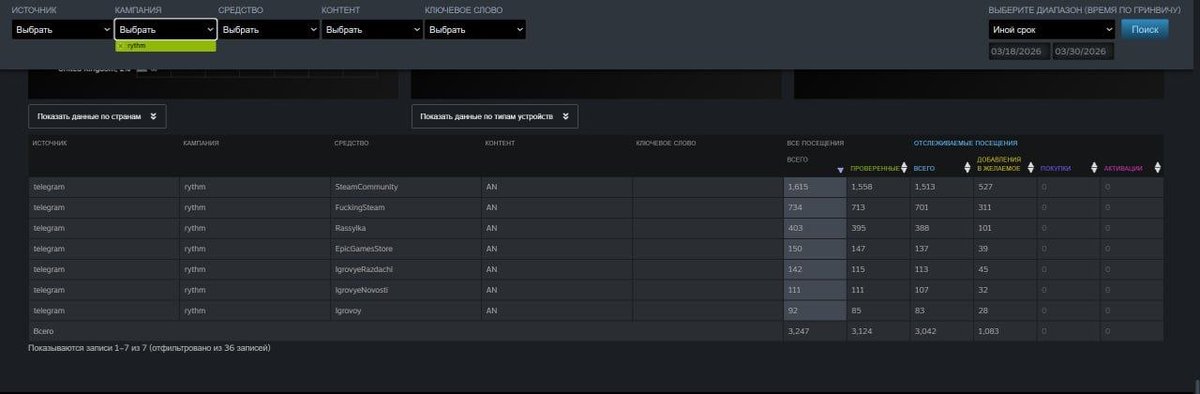
Task: Sort tracked visits Всего column arrows
Action: click(968, 168)
